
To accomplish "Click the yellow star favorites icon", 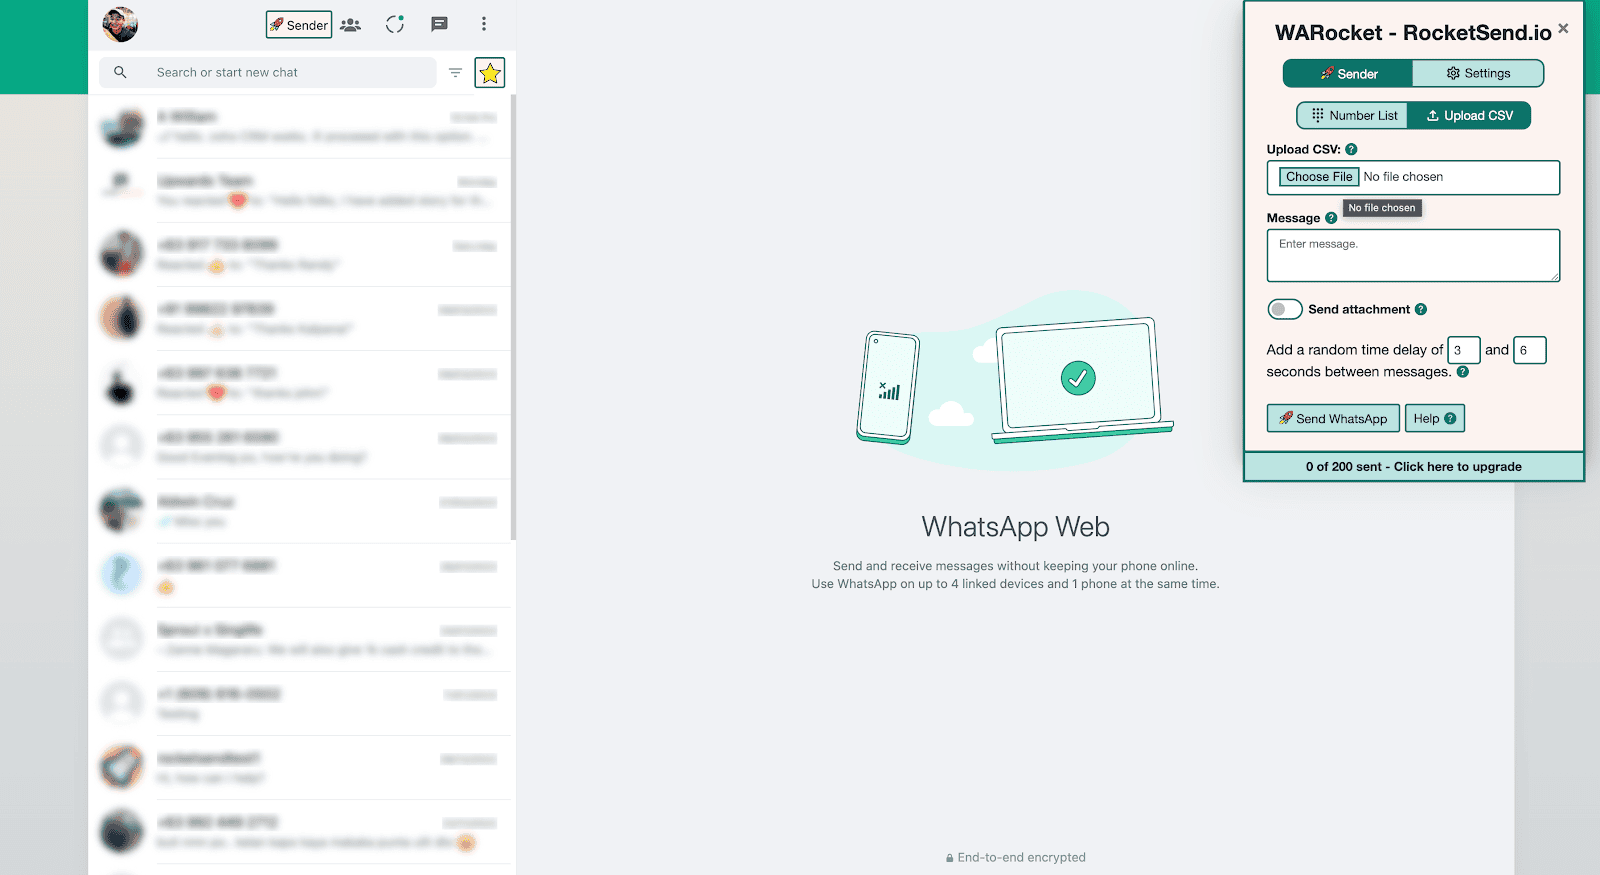I will point(490,72).
